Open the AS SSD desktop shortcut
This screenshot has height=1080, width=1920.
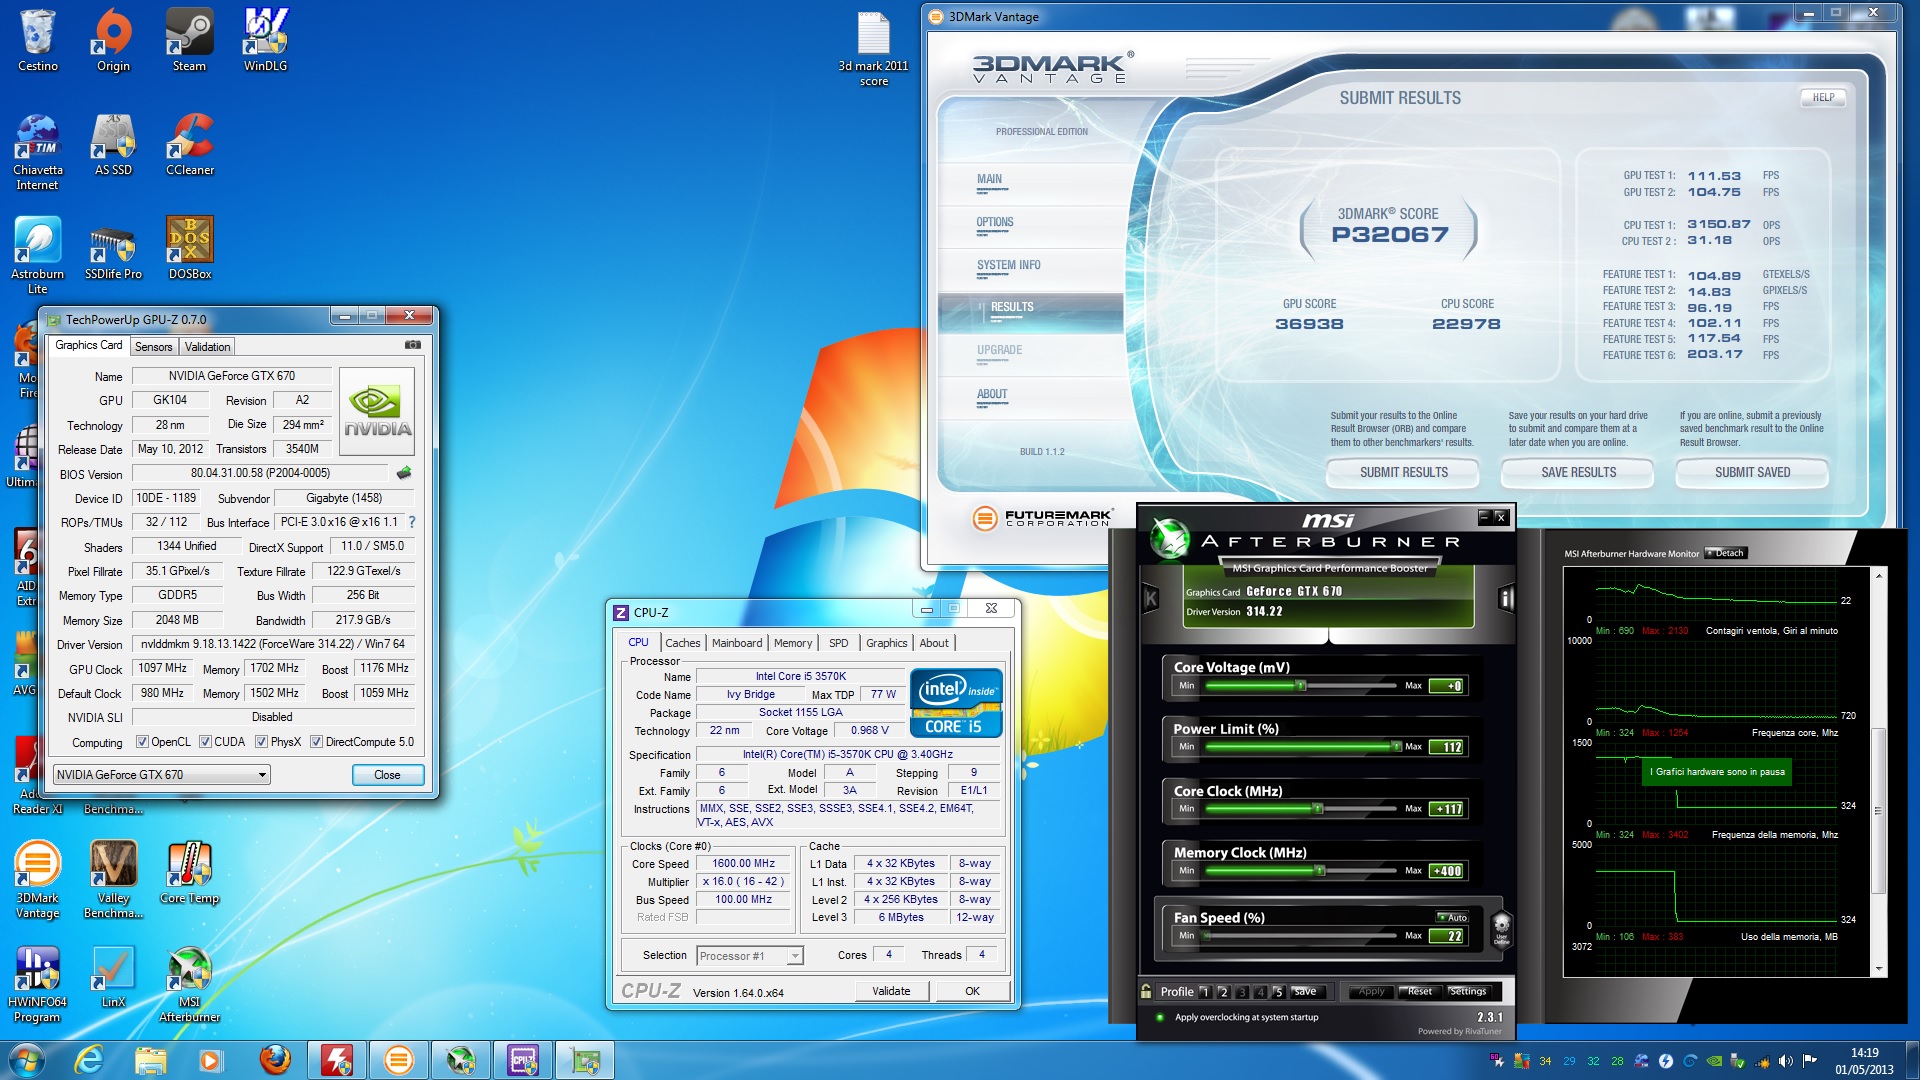coord(114,144)
